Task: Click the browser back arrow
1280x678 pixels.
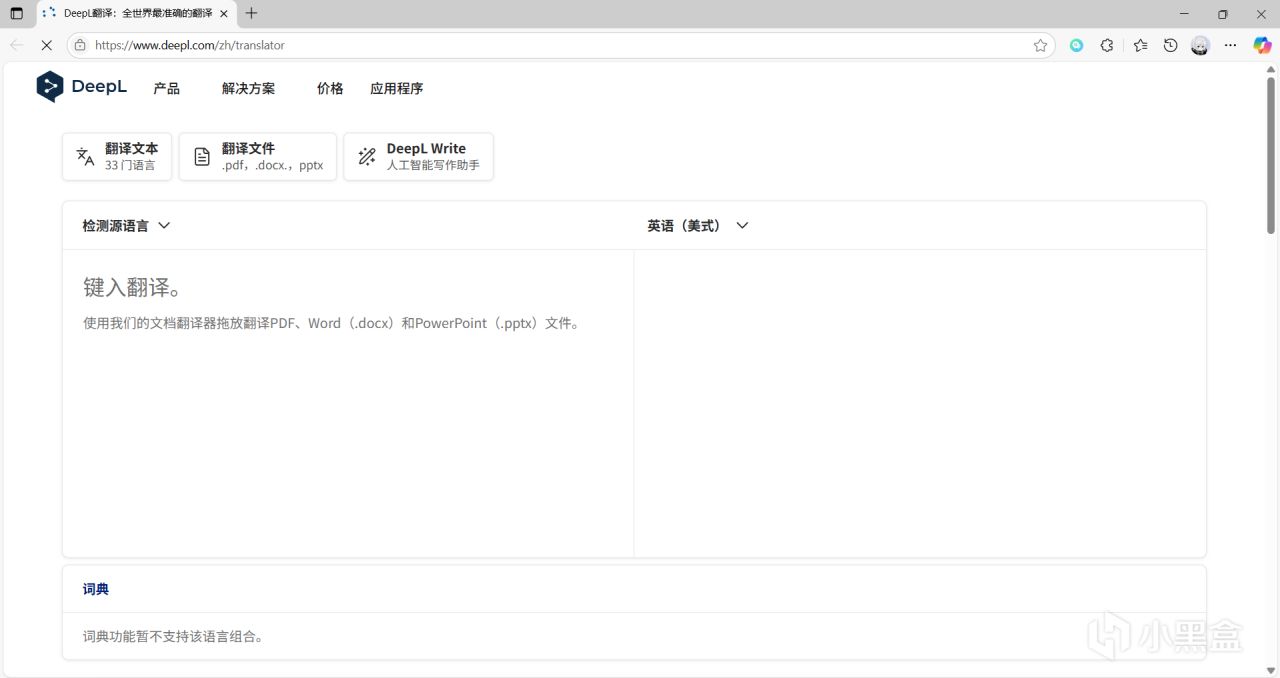Action: click(x=16, y=45)
